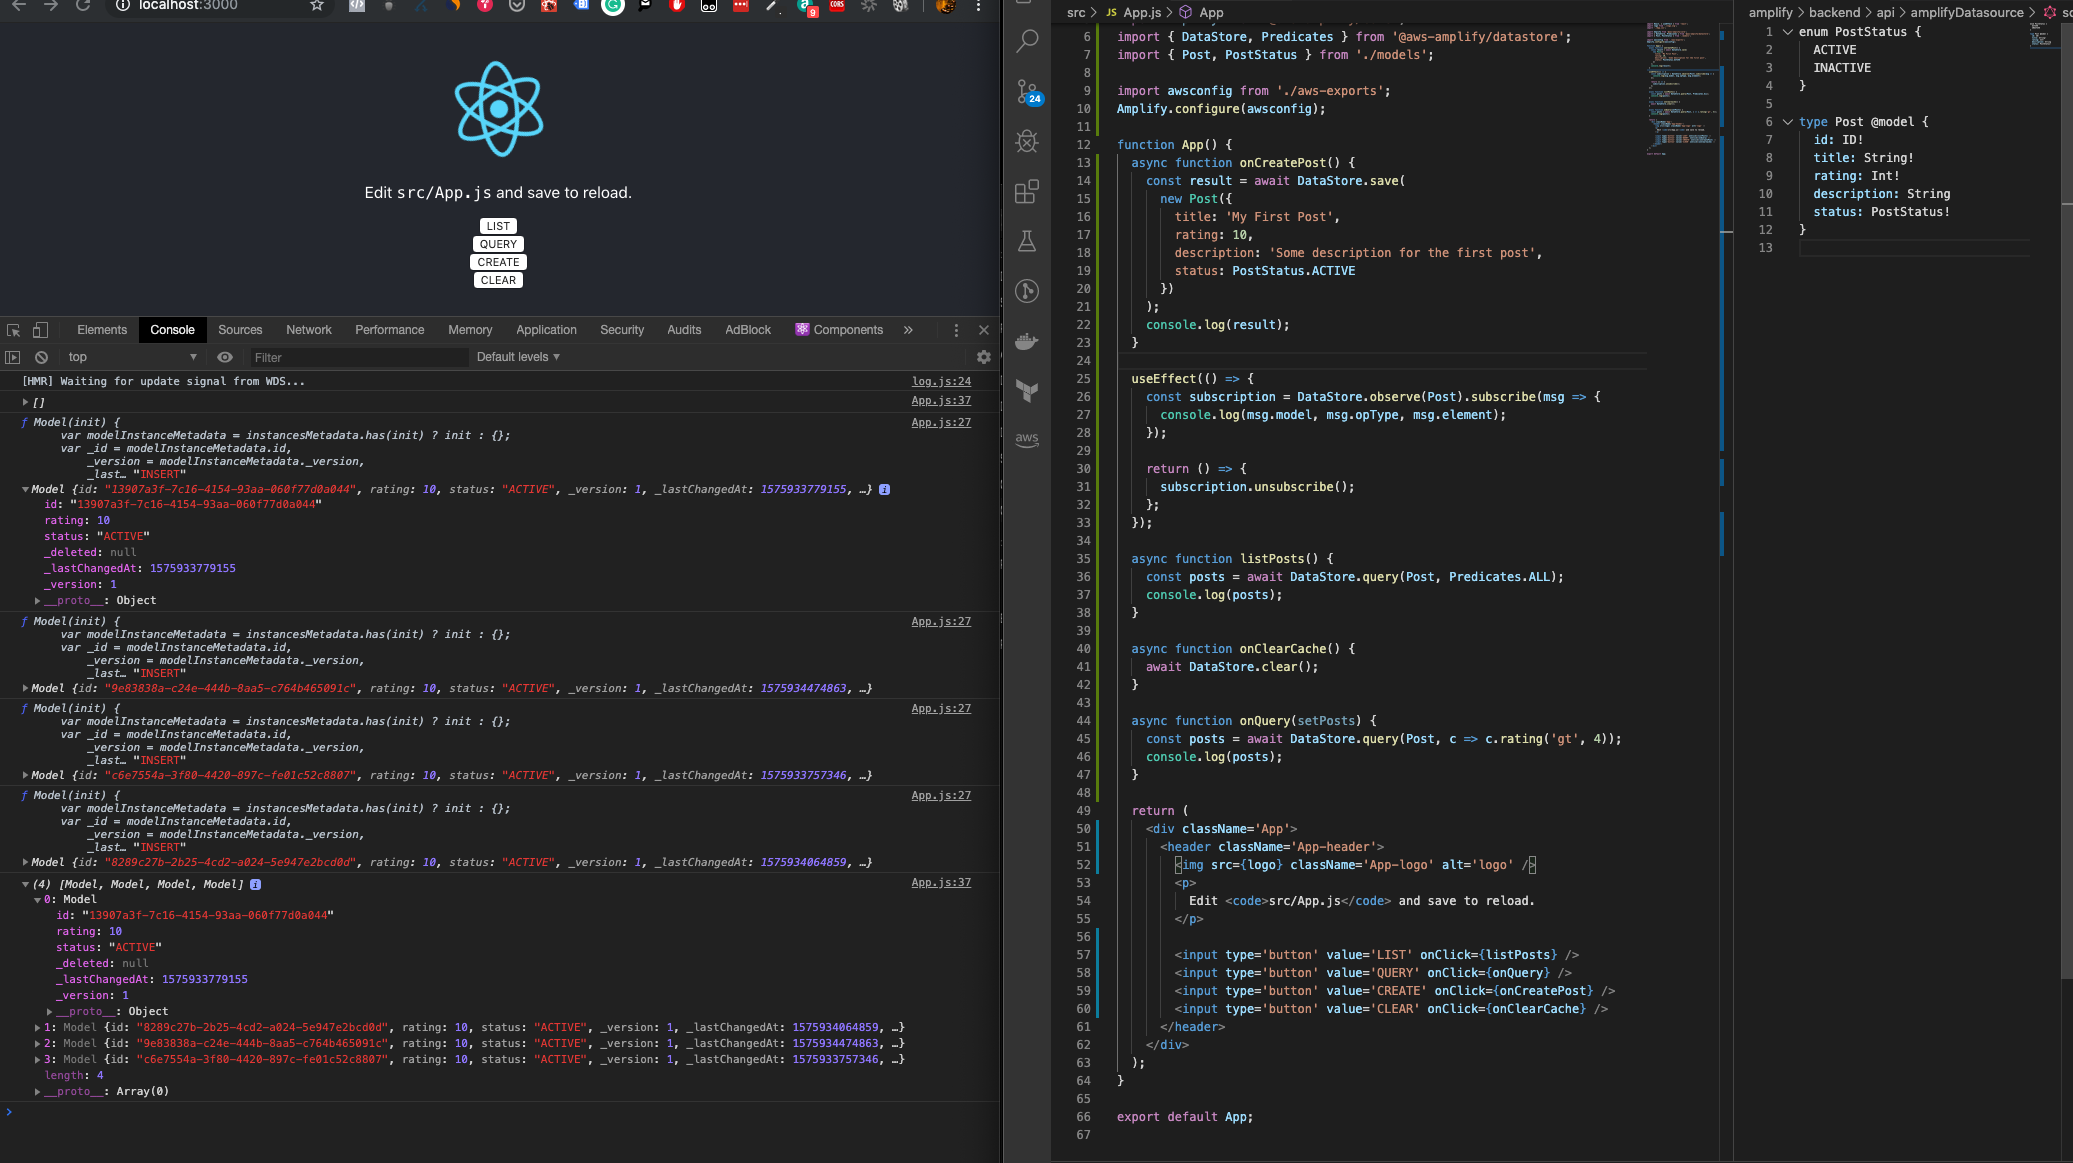Expand Model 8289c27b log entry

point(26,862)
